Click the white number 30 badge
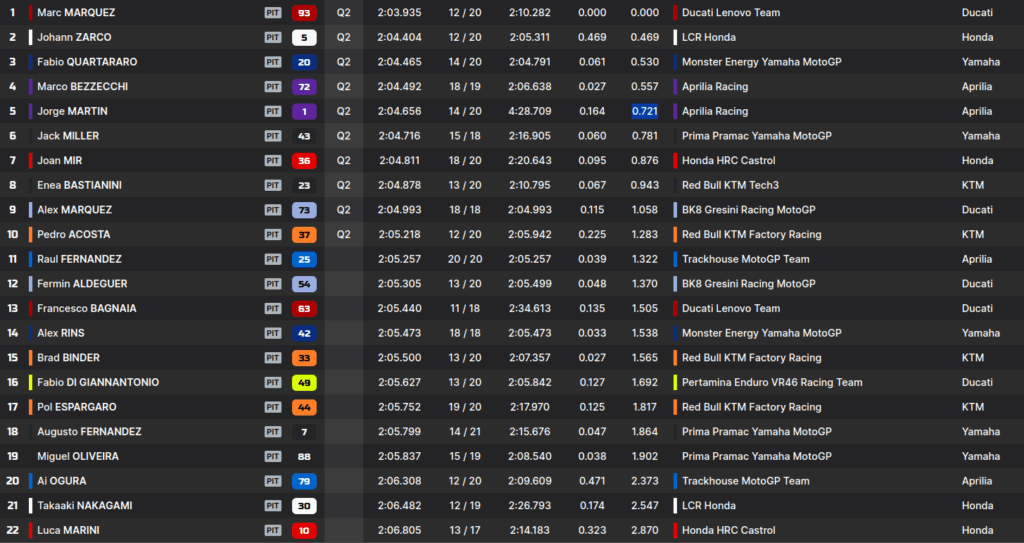The width and height of the screenshot is (1024, 543). (x=304, y=506)
